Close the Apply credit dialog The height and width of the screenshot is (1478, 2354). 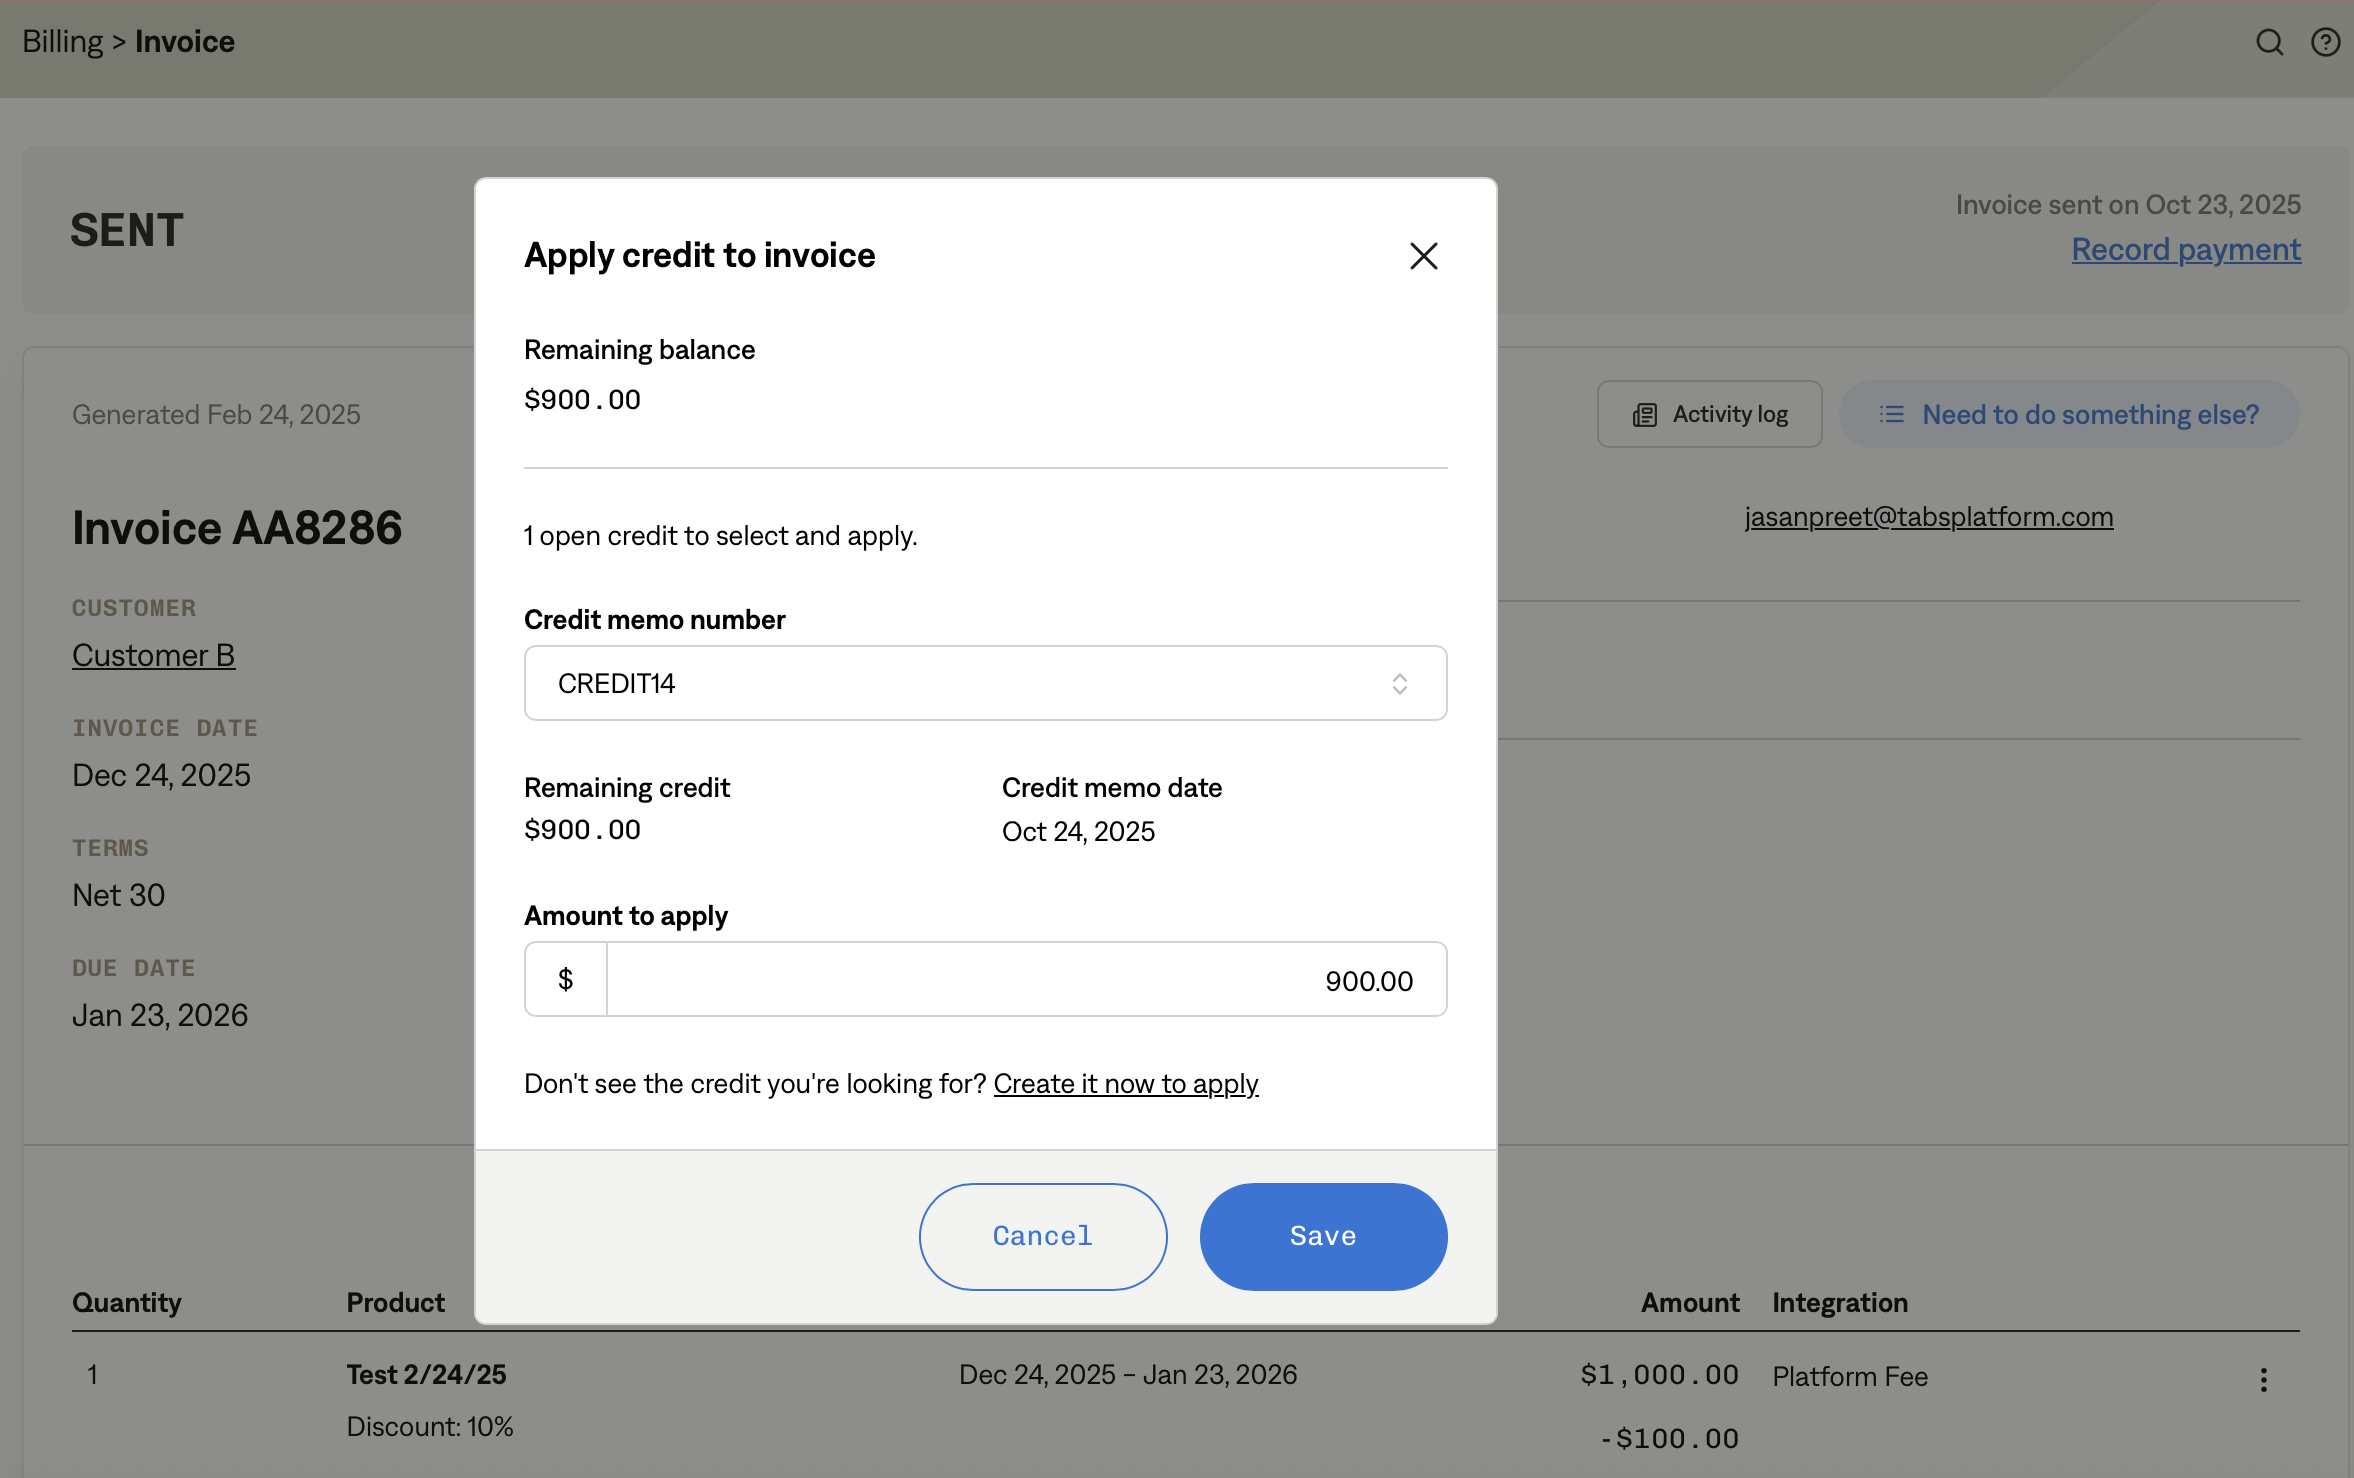[1423, 256]
